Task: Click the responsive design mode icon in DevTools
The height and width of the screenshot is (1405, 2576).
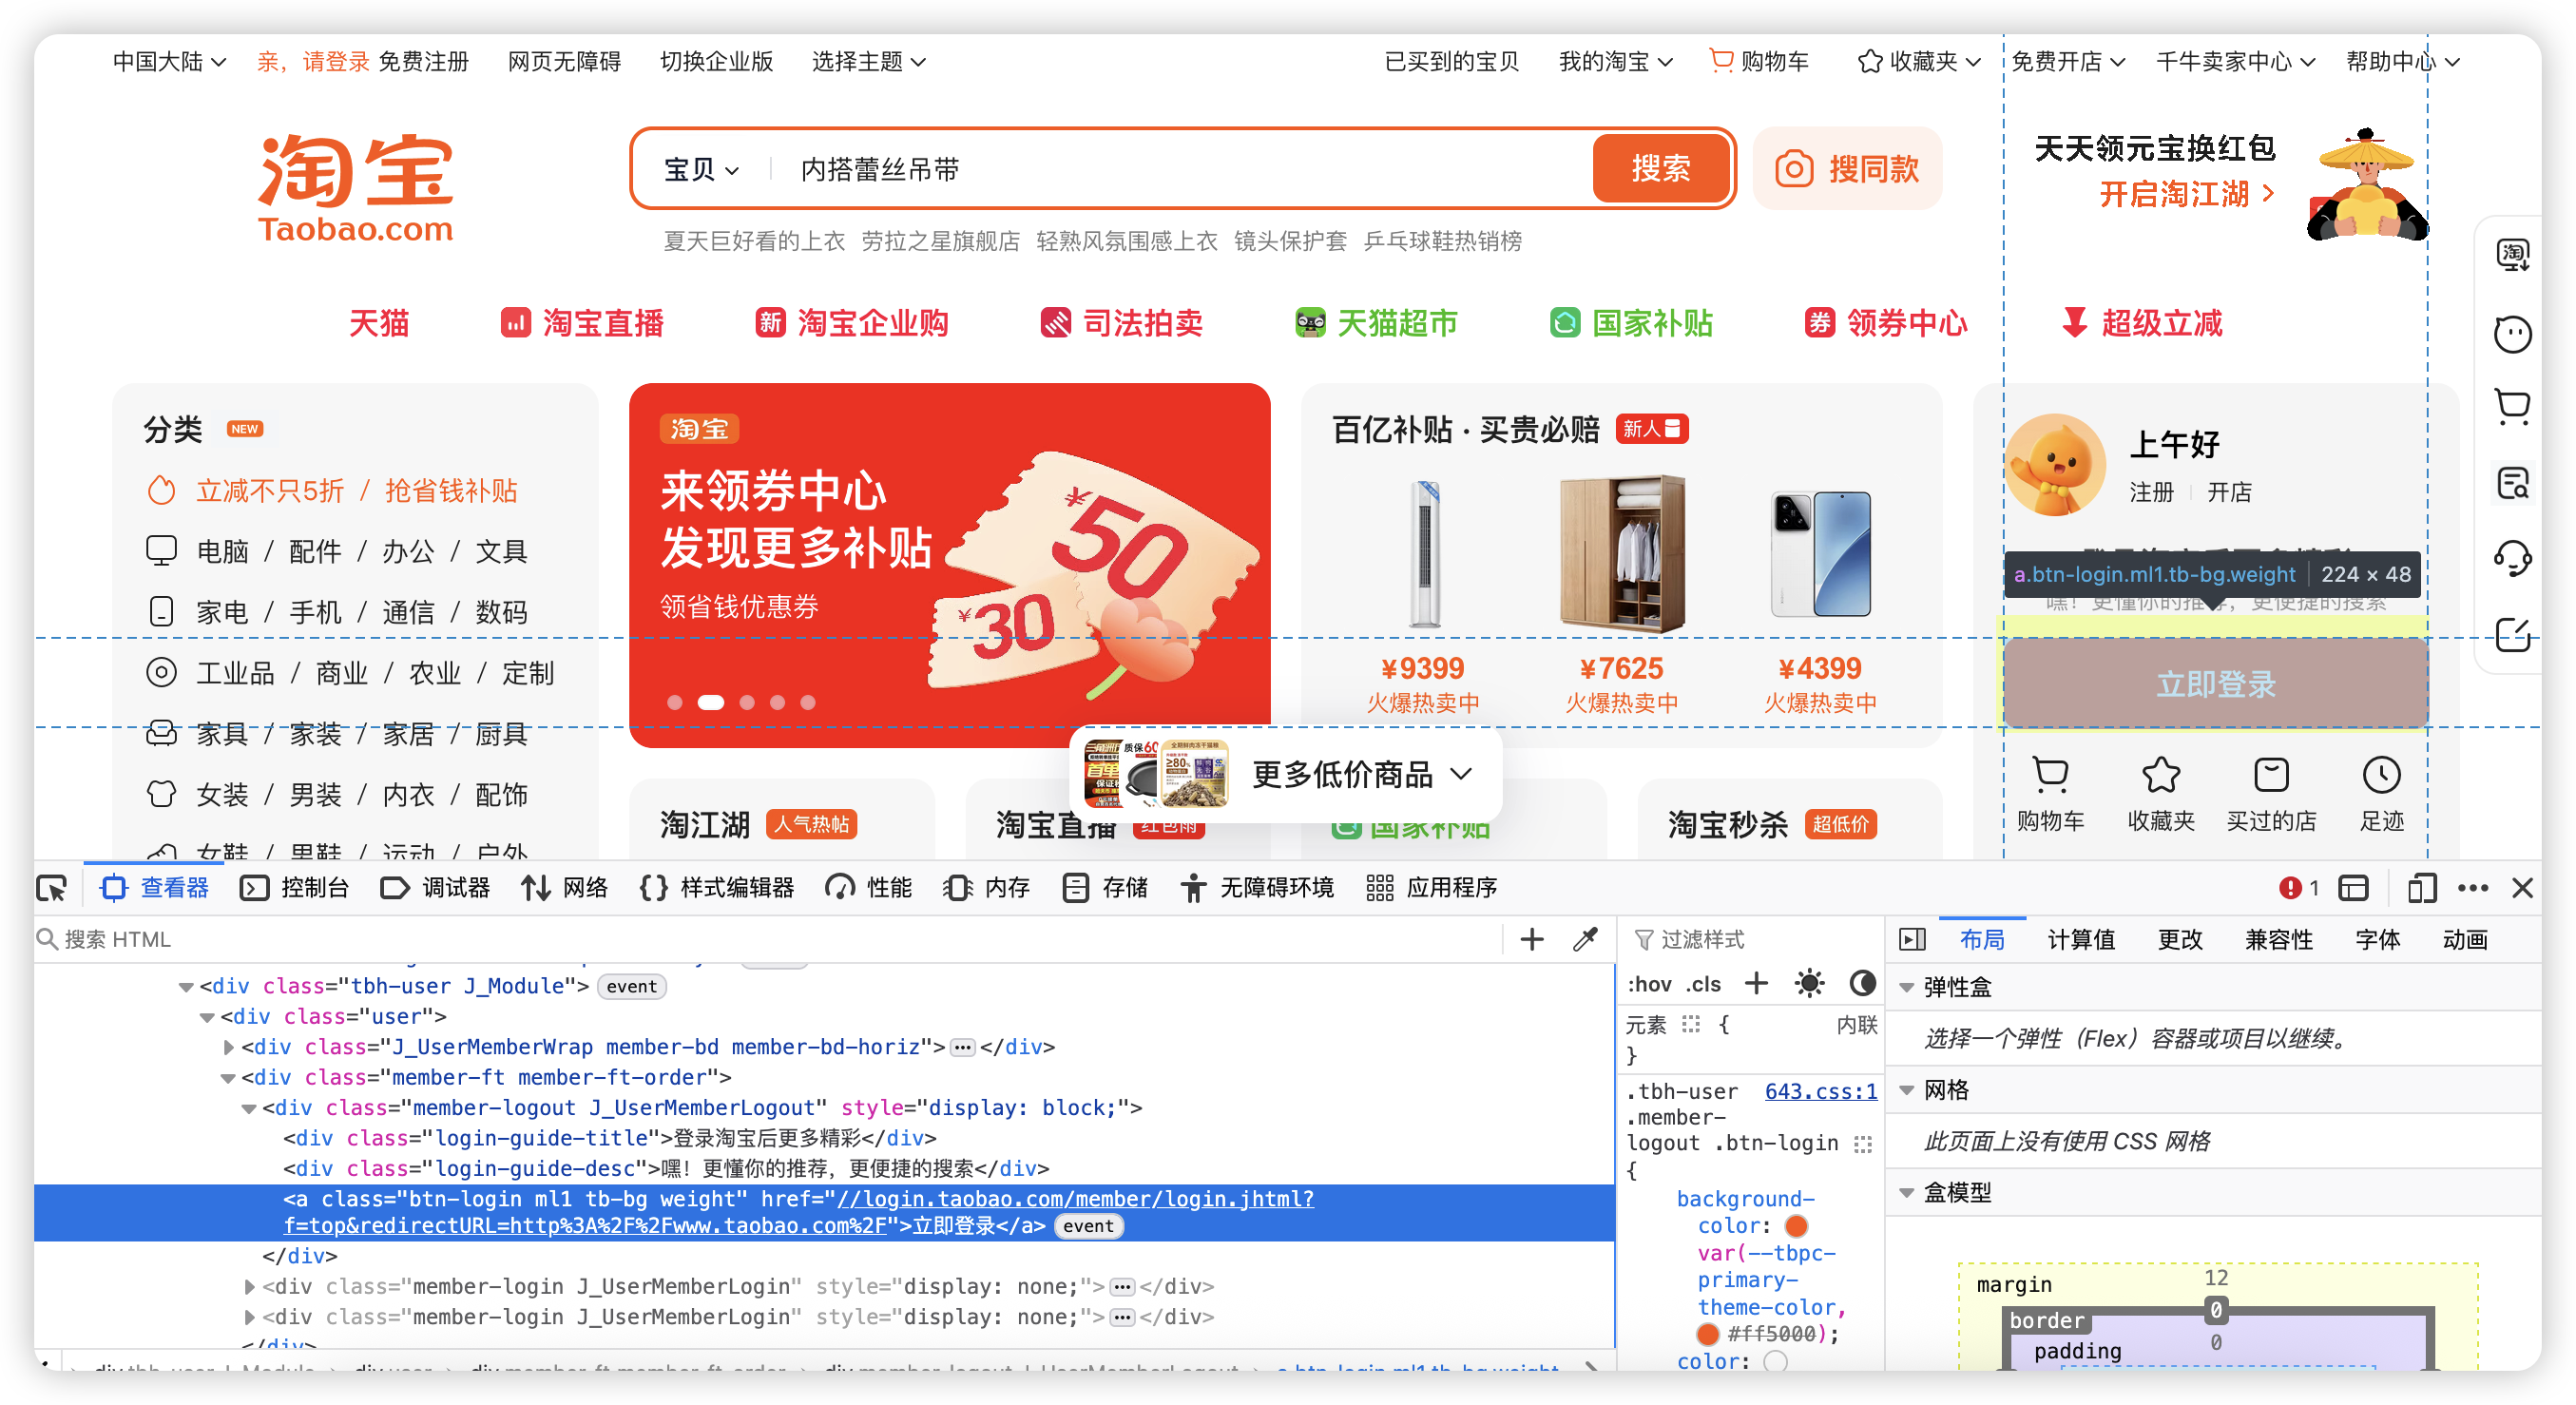Action: pyautogui.click(x=2422, y=888)
